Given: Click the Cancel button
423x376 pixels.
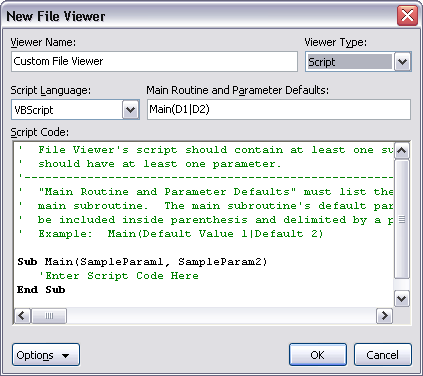Looking at the screenshot, I should tap(382, 355).
